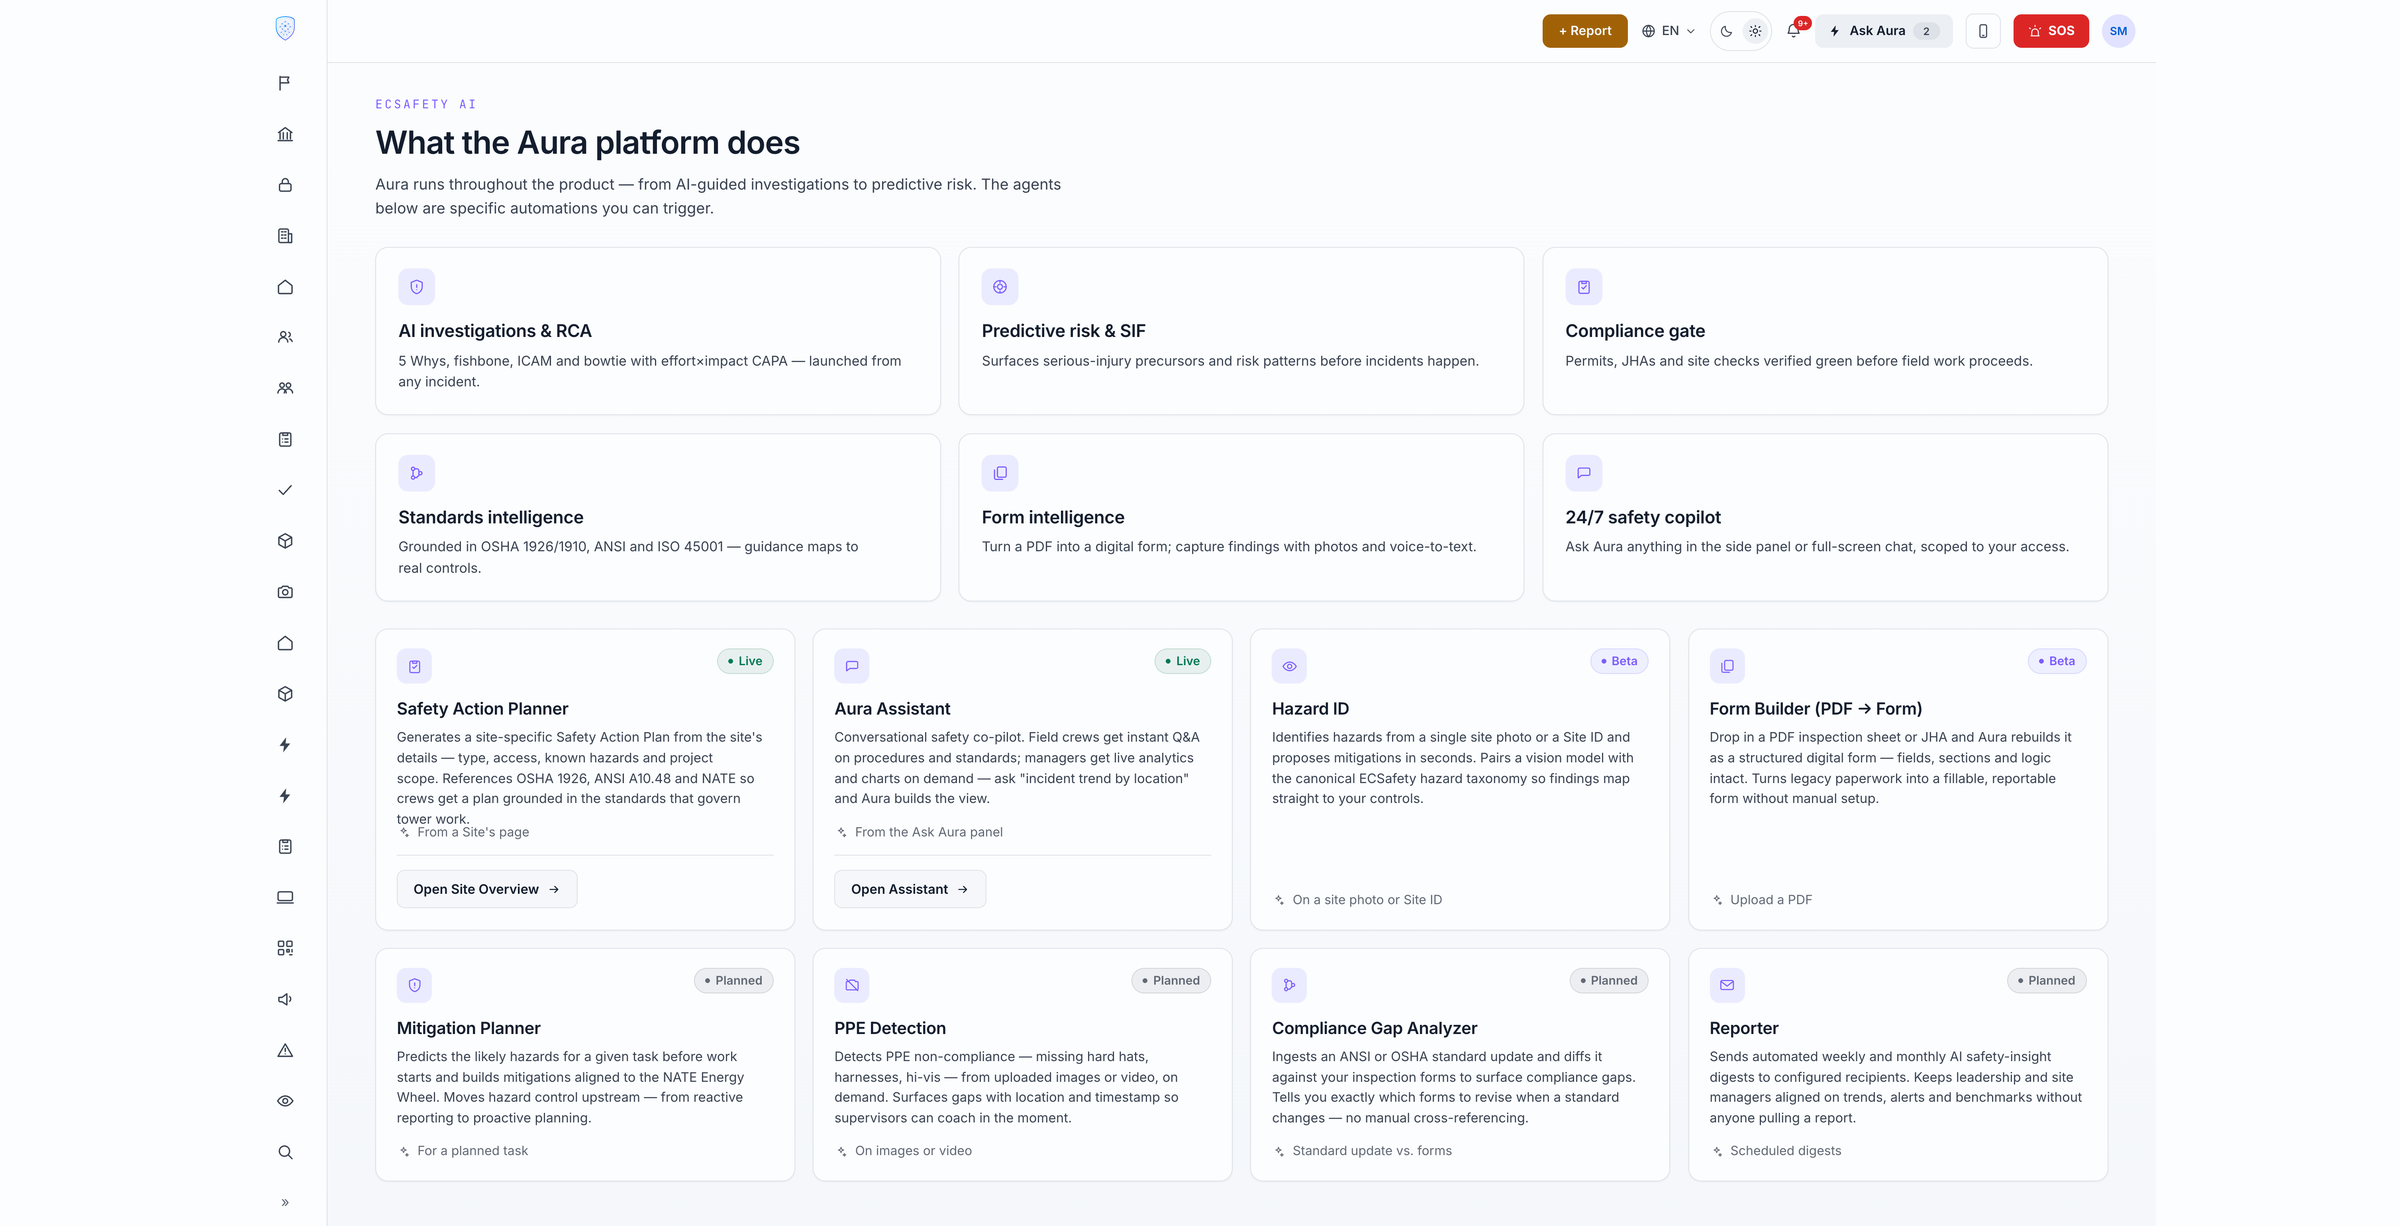Click the Planned badge on the Reporter card
This screenshot has width=2400, height=1226.
[x=2047, y=981]
